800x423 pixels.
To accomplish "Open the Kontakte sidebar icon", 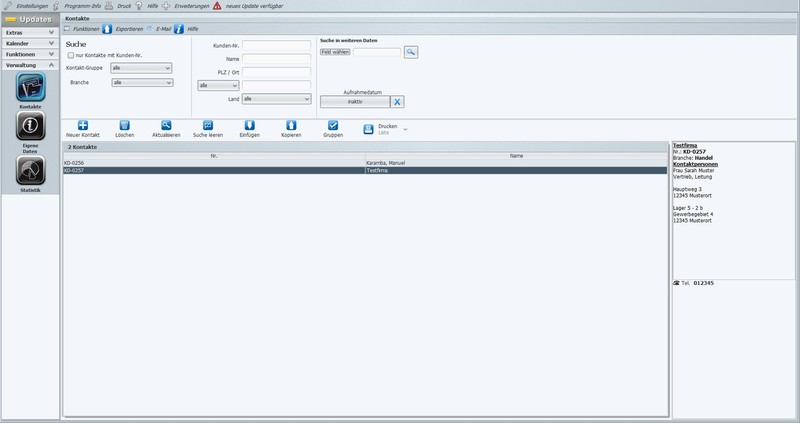I will point(31,87).
